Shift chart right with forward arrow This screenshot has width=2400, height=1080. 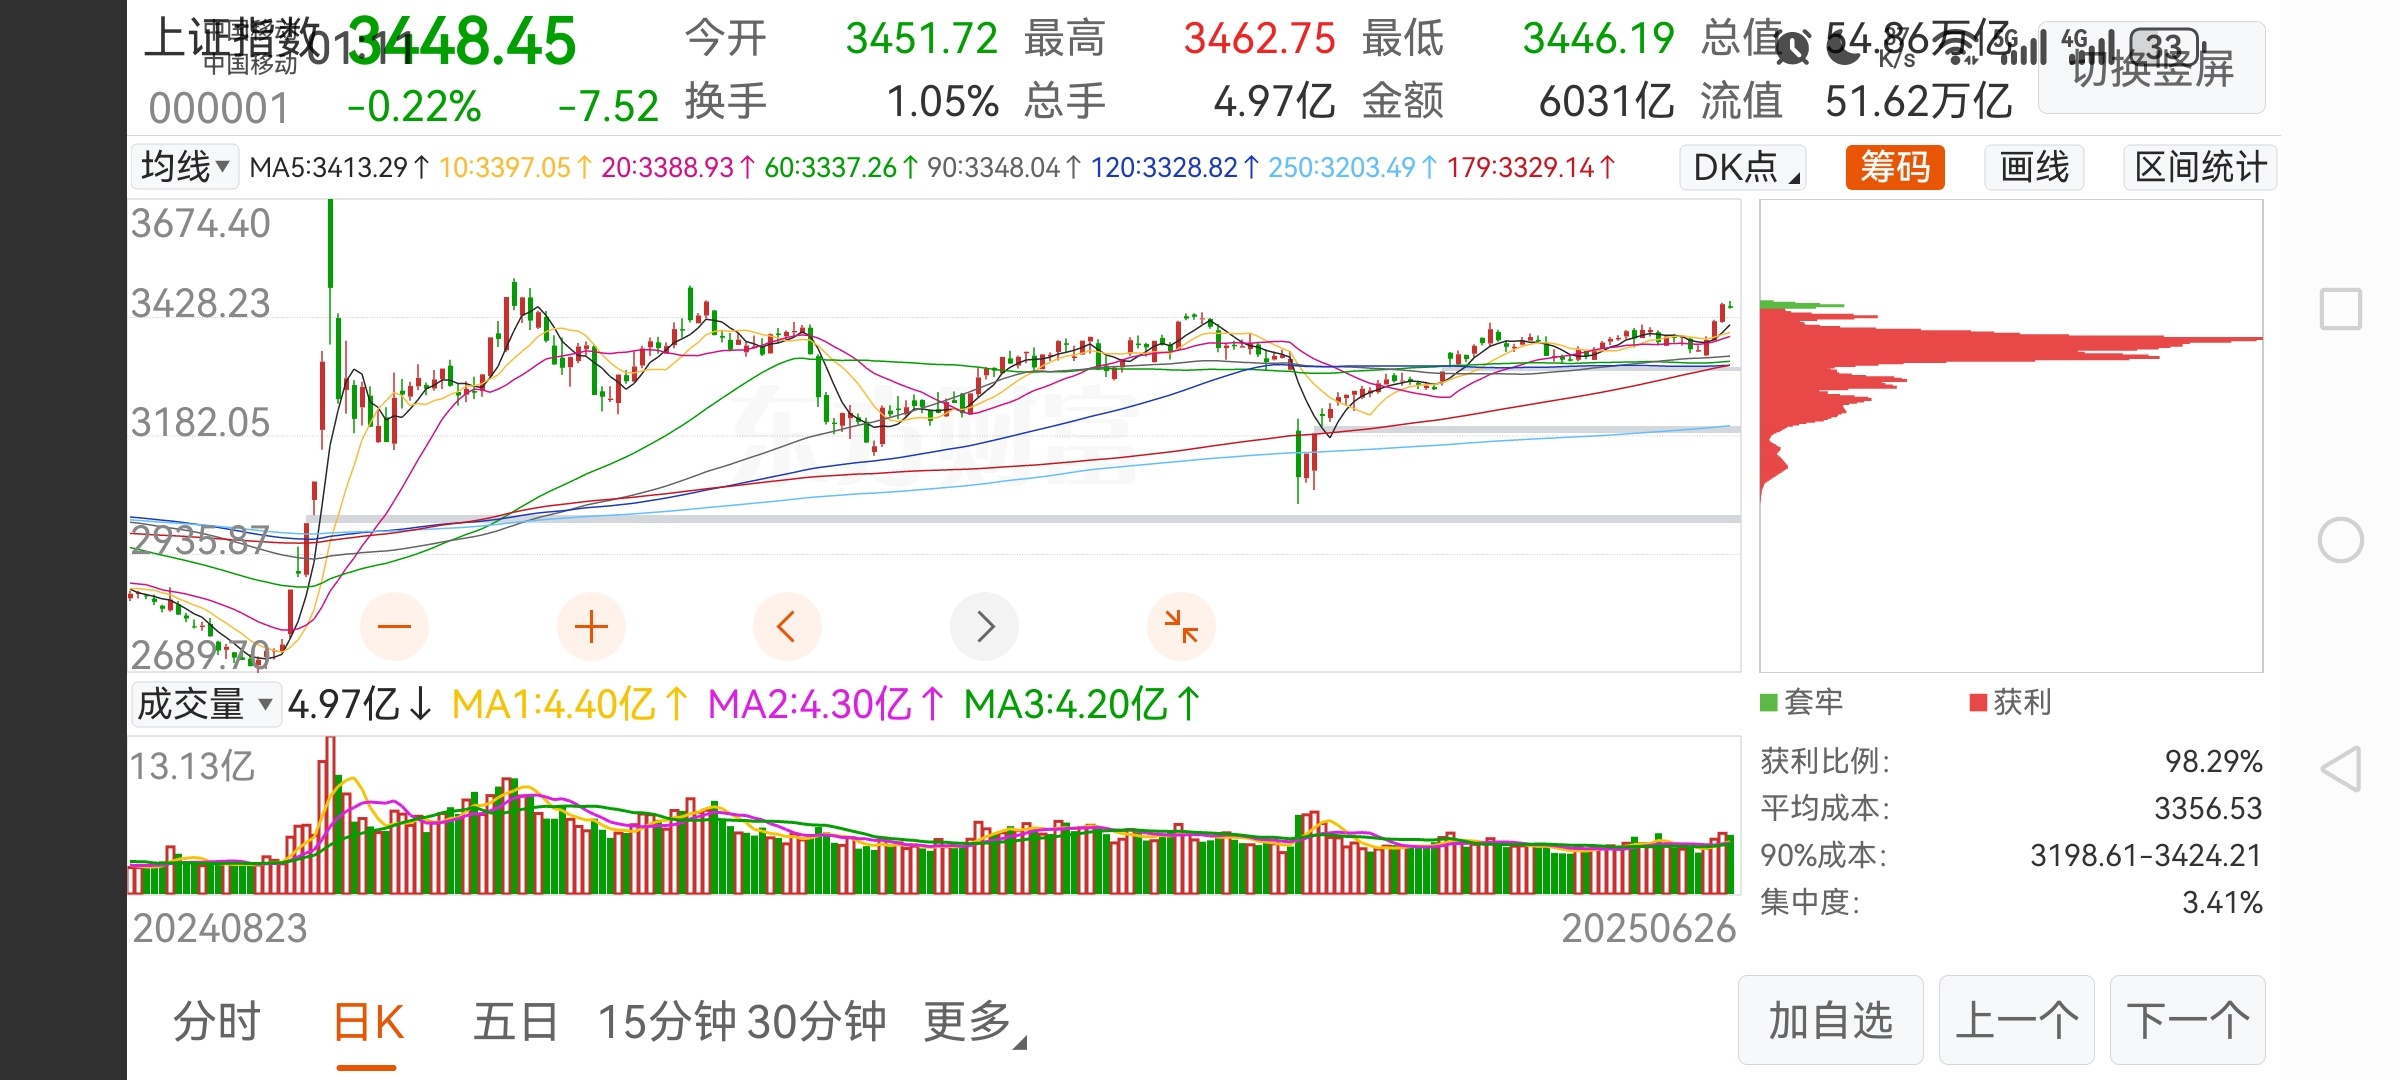[x=984, y=627]
